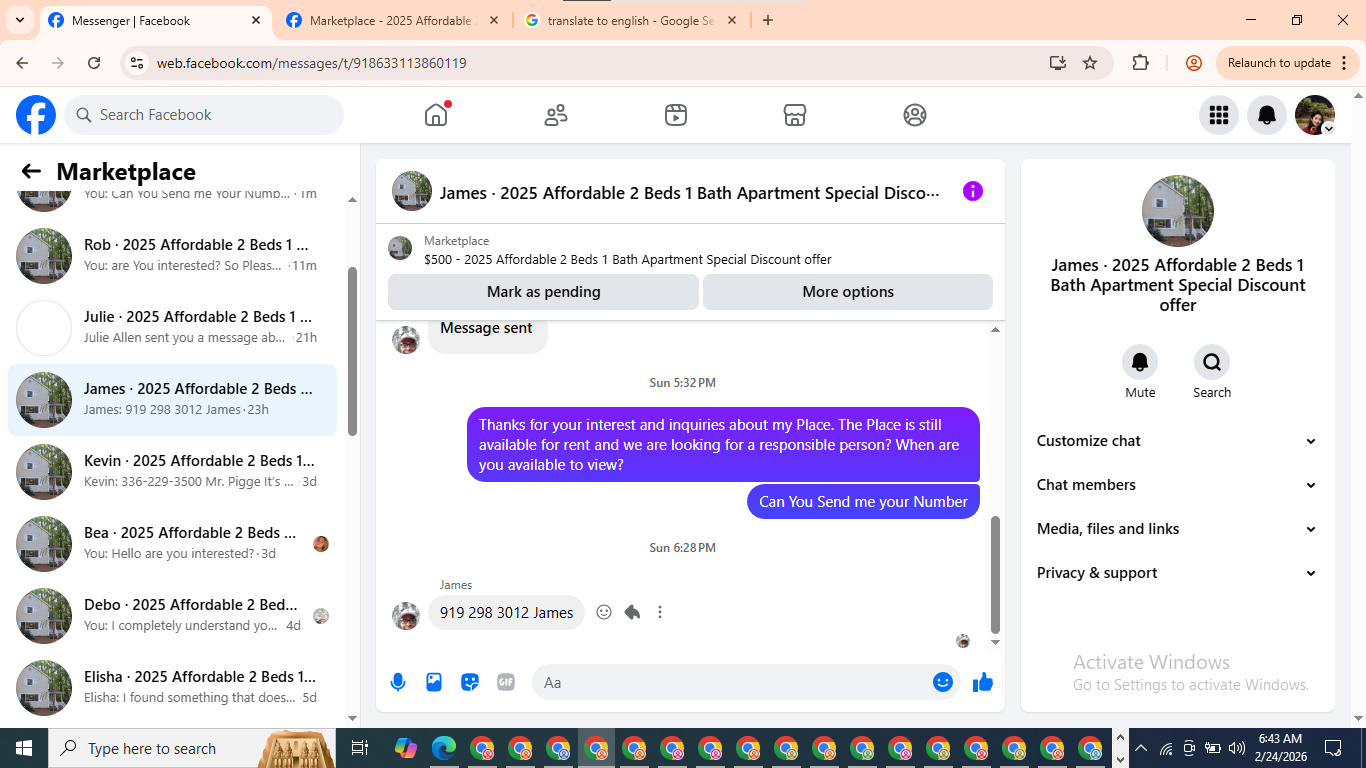Image resolution: width=1366 pixels, height=768 pixels.
Task: Open the browser tab search dropdown arrow
Action: pyautogui.click(x=19, y=20)
